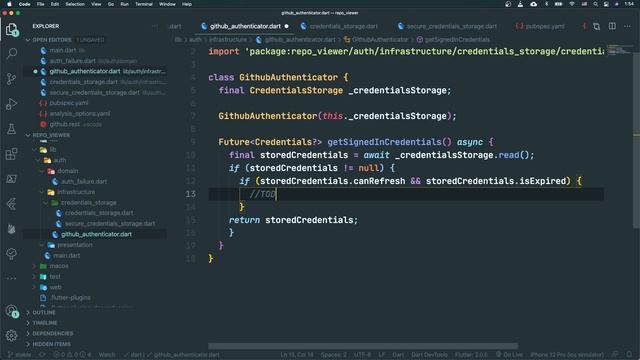Open the Run and Debug view

[x=11, y=104]
